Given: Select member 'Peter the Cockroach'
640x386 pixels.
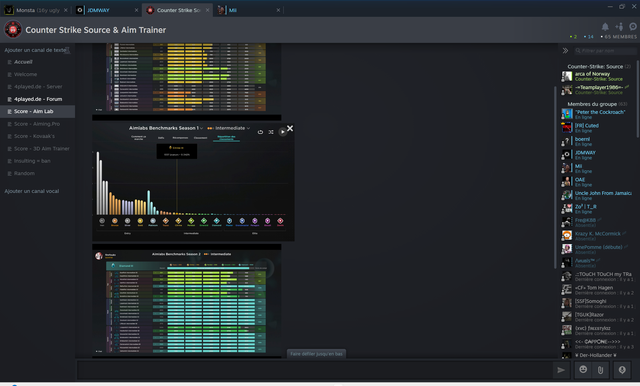Looking at the screenshot, I should 598,114.
